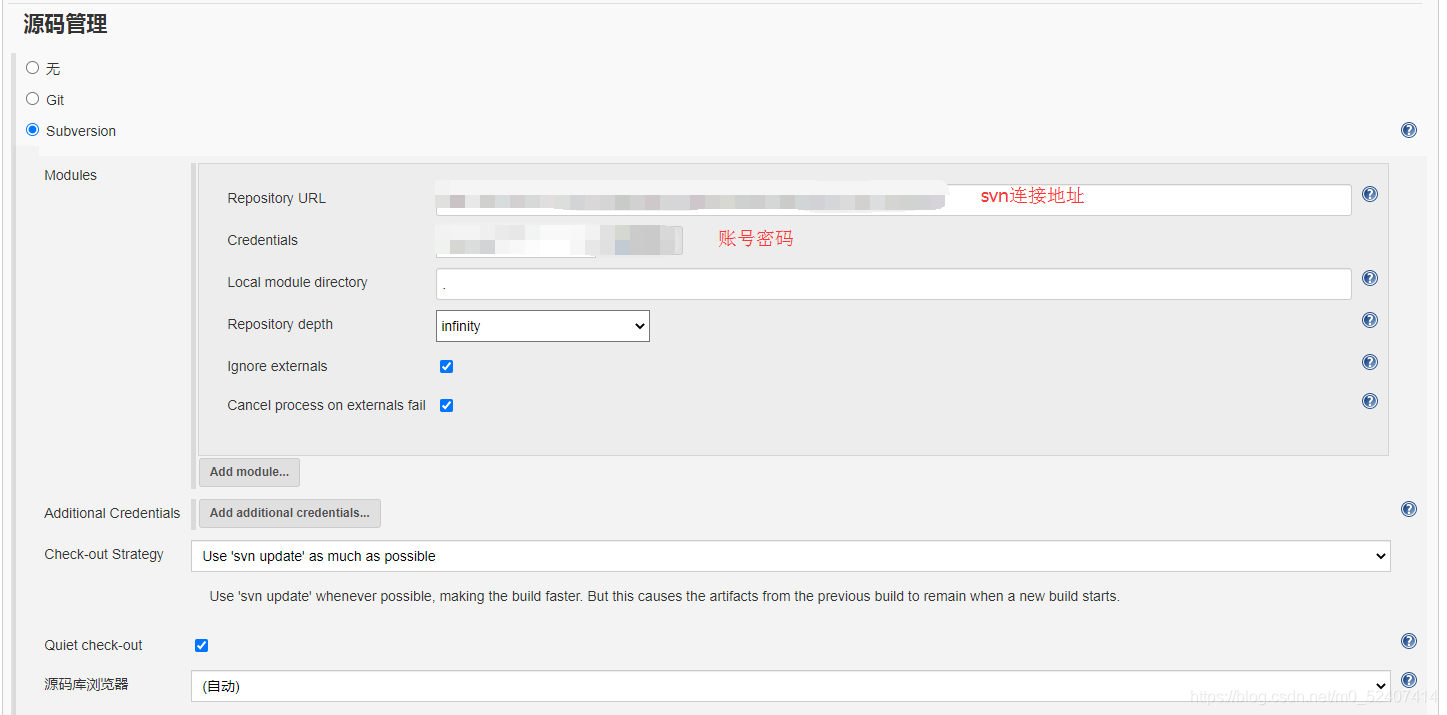Open help icon for Subversion option
The image size is (1447, 715).
[1408, 130]
